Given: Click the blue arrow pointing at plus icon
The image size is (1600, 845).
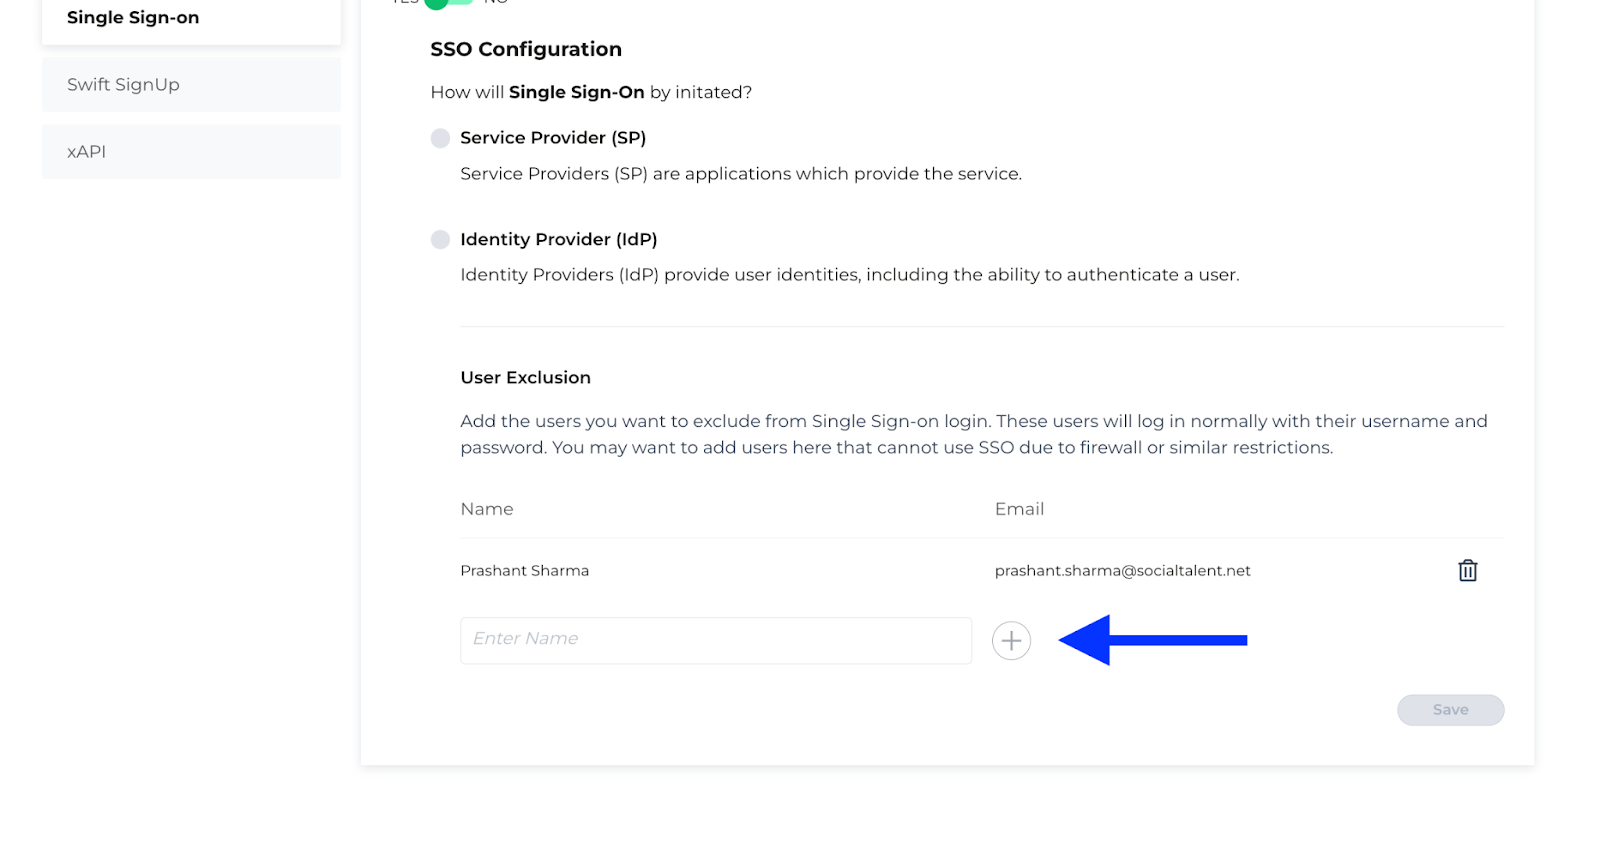Looking at the screenshot, I should (1153, 640).
